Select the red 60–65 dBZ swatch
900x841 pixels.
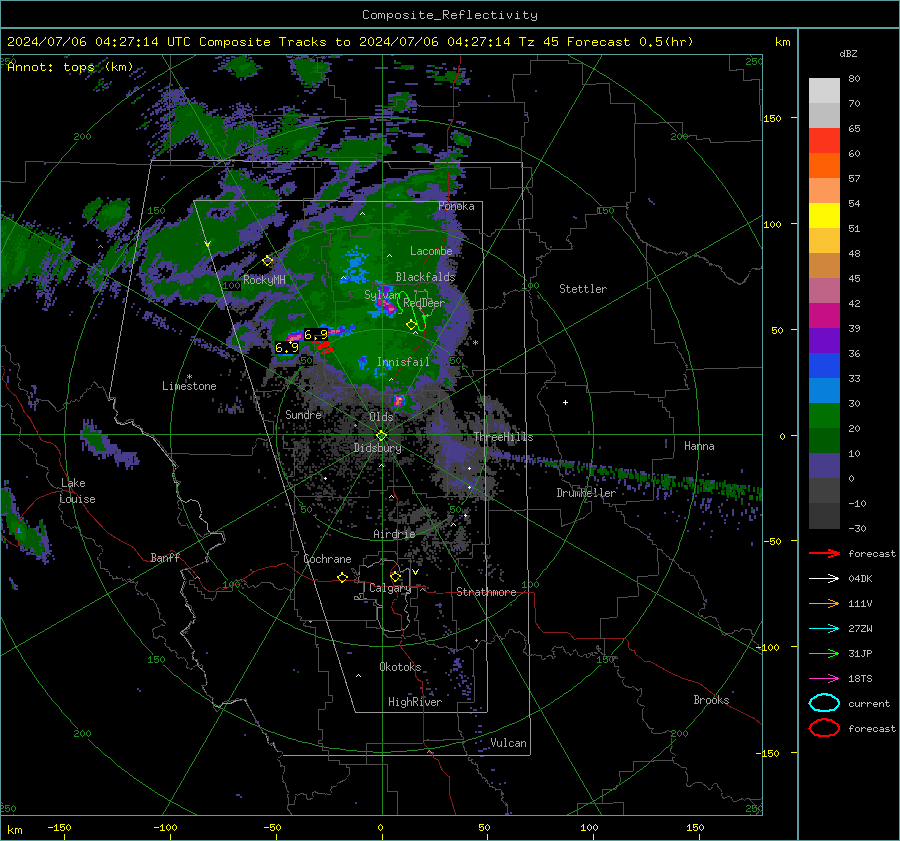click(x=824, y=140)
